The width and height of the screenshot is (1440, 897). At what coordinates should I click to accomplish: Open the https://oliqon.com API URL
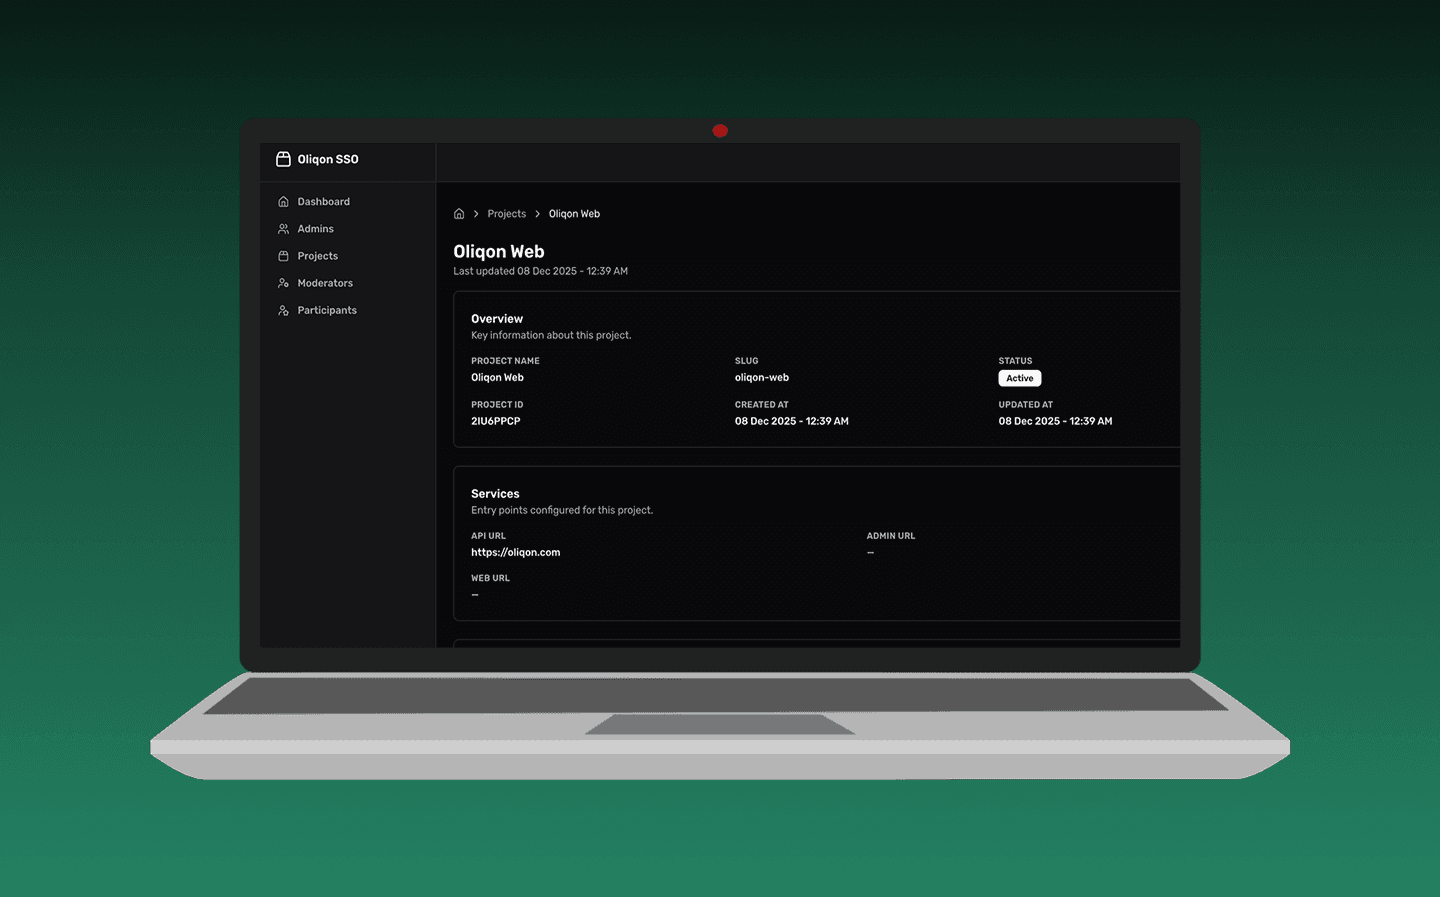tap(516, 552)
